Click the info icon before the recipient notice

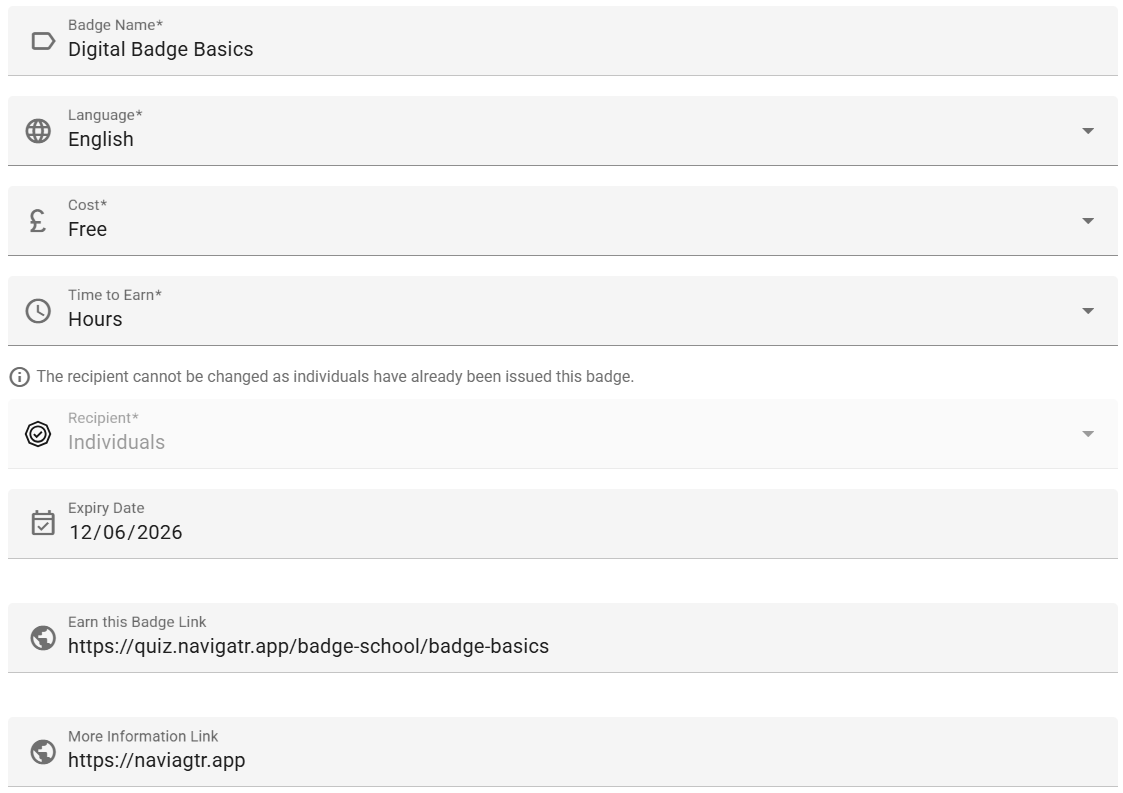pyautogui.click(x=19, y=377)
